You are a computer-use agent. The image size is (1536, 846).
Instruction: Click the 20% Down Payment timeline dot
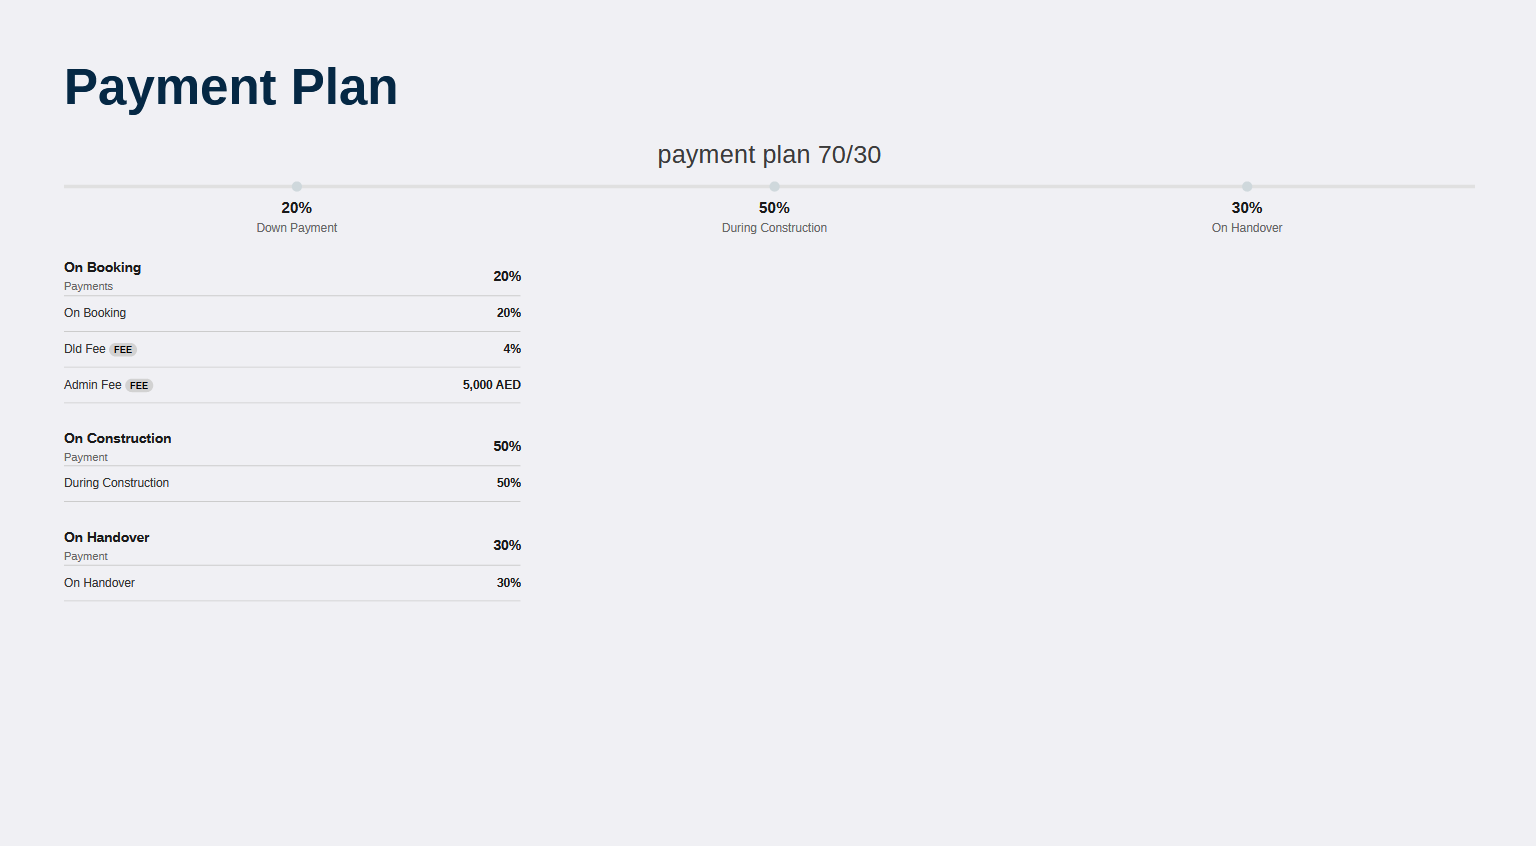coord(297,186)
